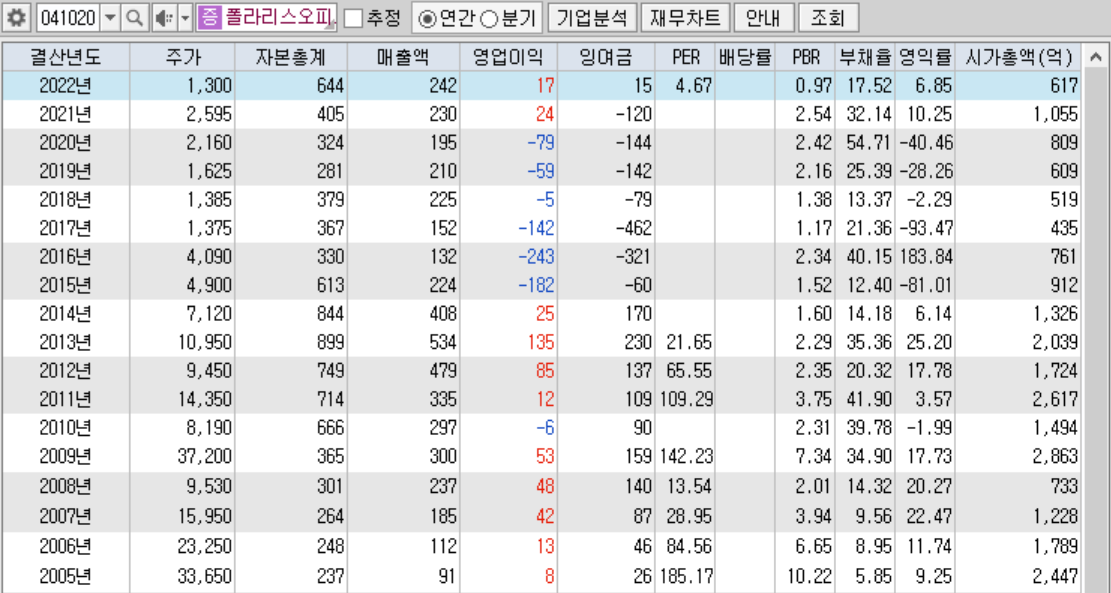
Task: Select the 2006년 row year cell
Action: pos(66,546)
